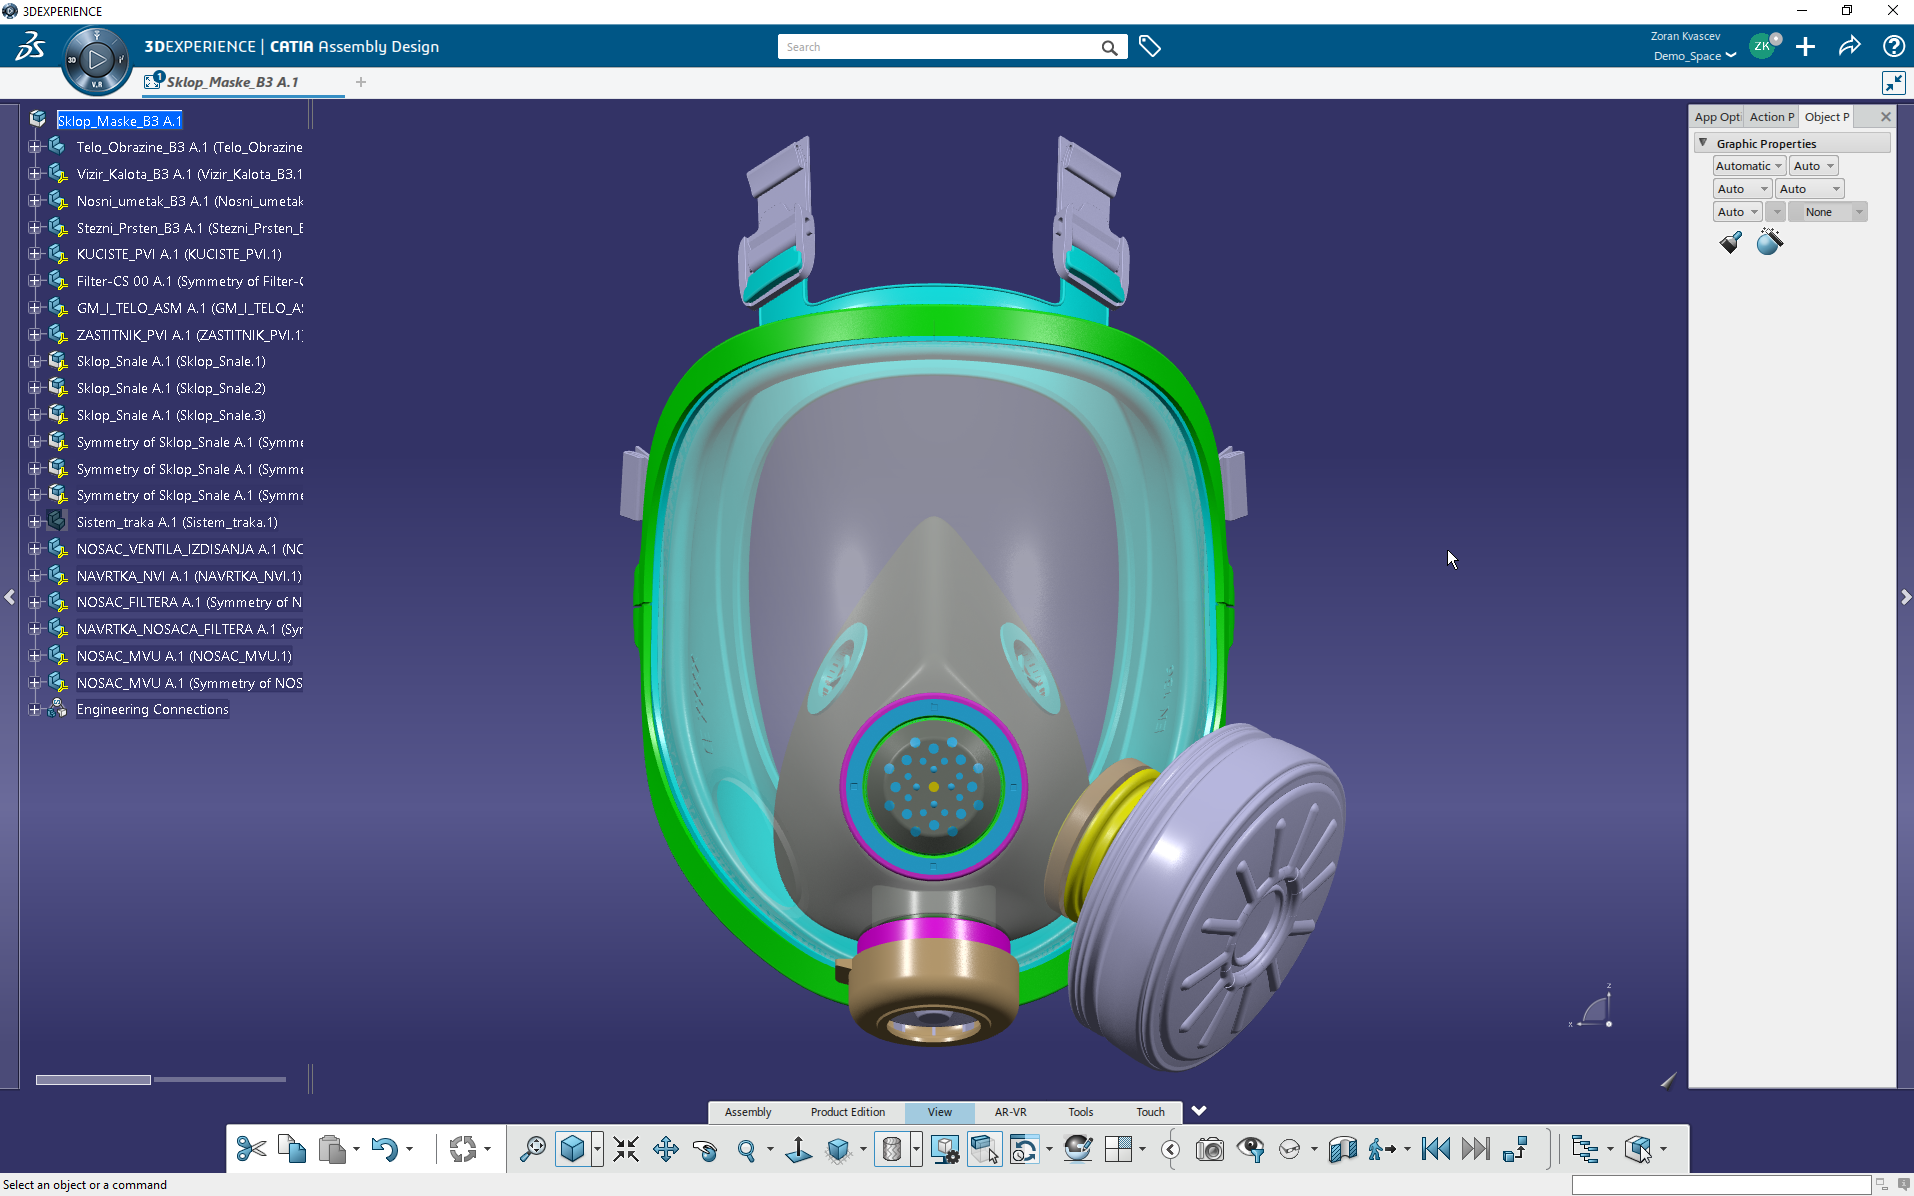Viewport: 1914px width, 1196px height.
Task: Toggle the shaded cube view mode button
Action: pos(572,1149)
